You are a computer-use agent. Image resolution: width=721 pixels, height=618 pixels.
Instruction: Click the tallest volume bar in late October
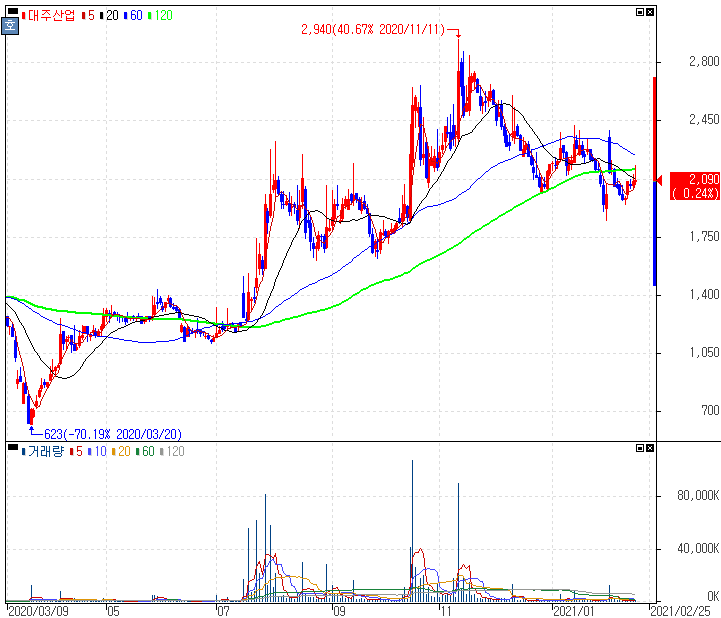[x=412, y=530]
